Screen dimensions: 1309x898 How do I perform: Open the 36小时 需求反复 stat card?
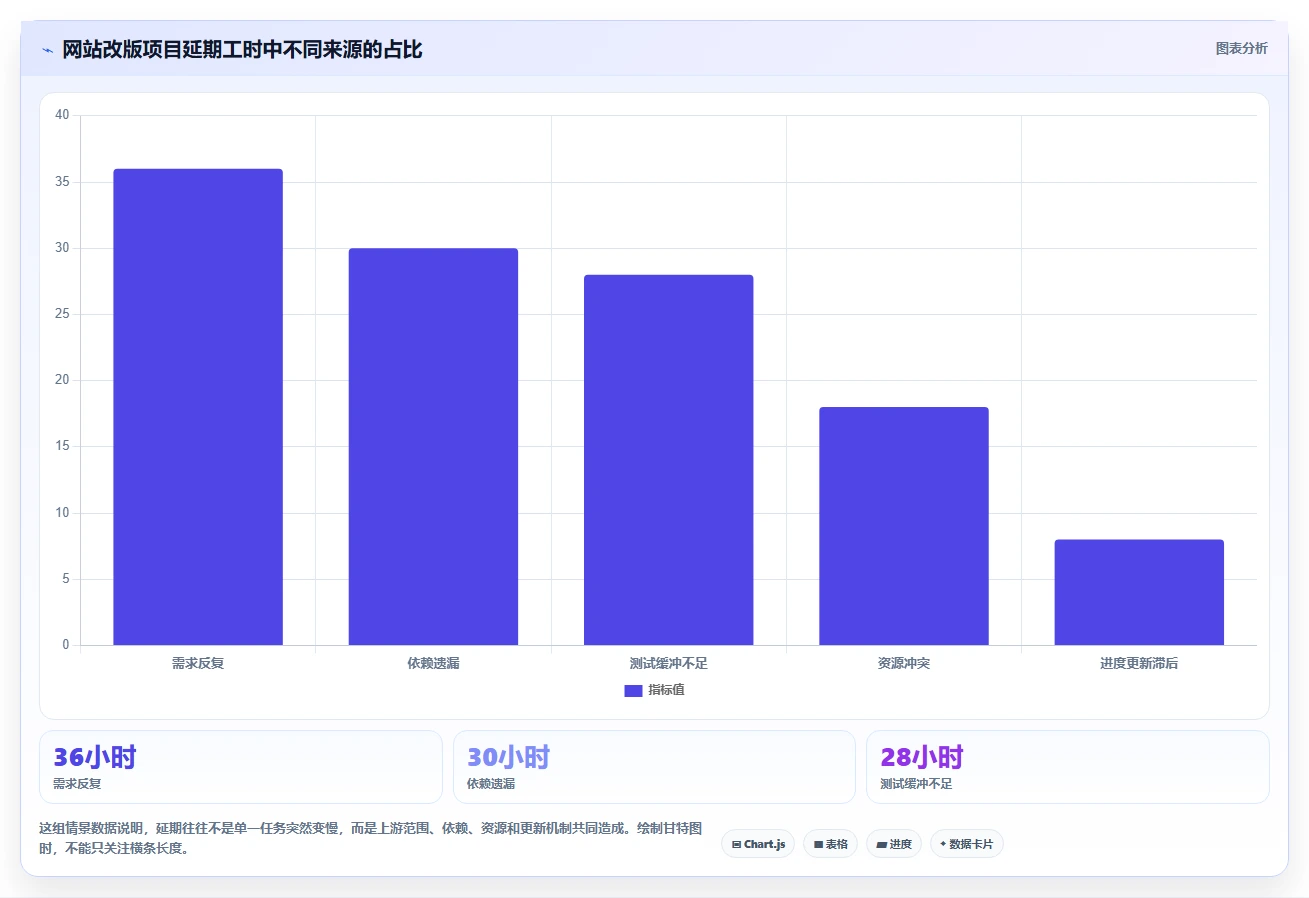[x=241, y=767]
